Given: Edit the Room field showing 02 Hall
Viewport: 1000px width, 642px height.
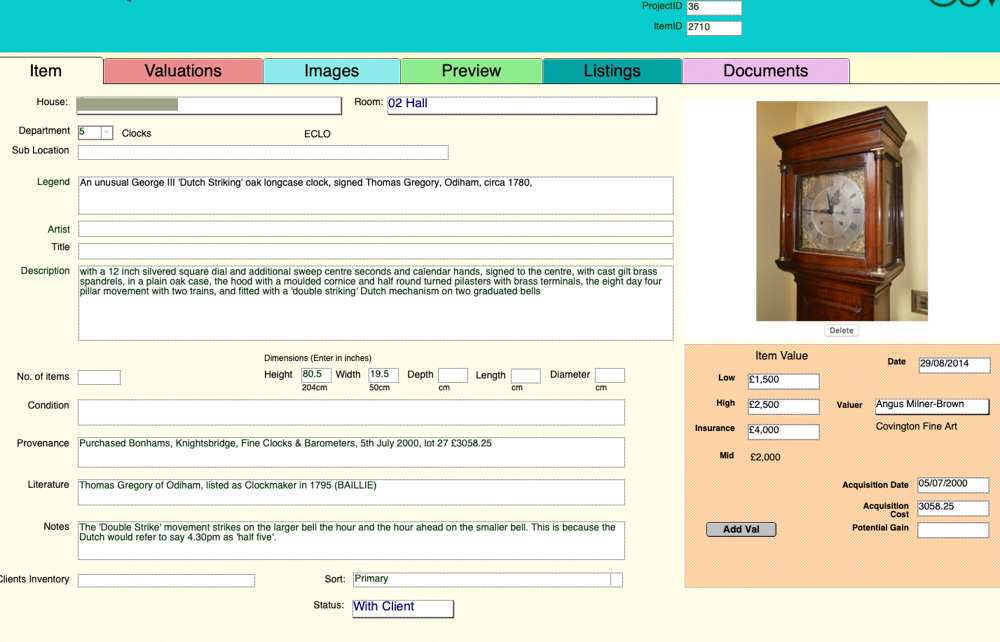Looking at the screenshot, I should pos(520,105).
